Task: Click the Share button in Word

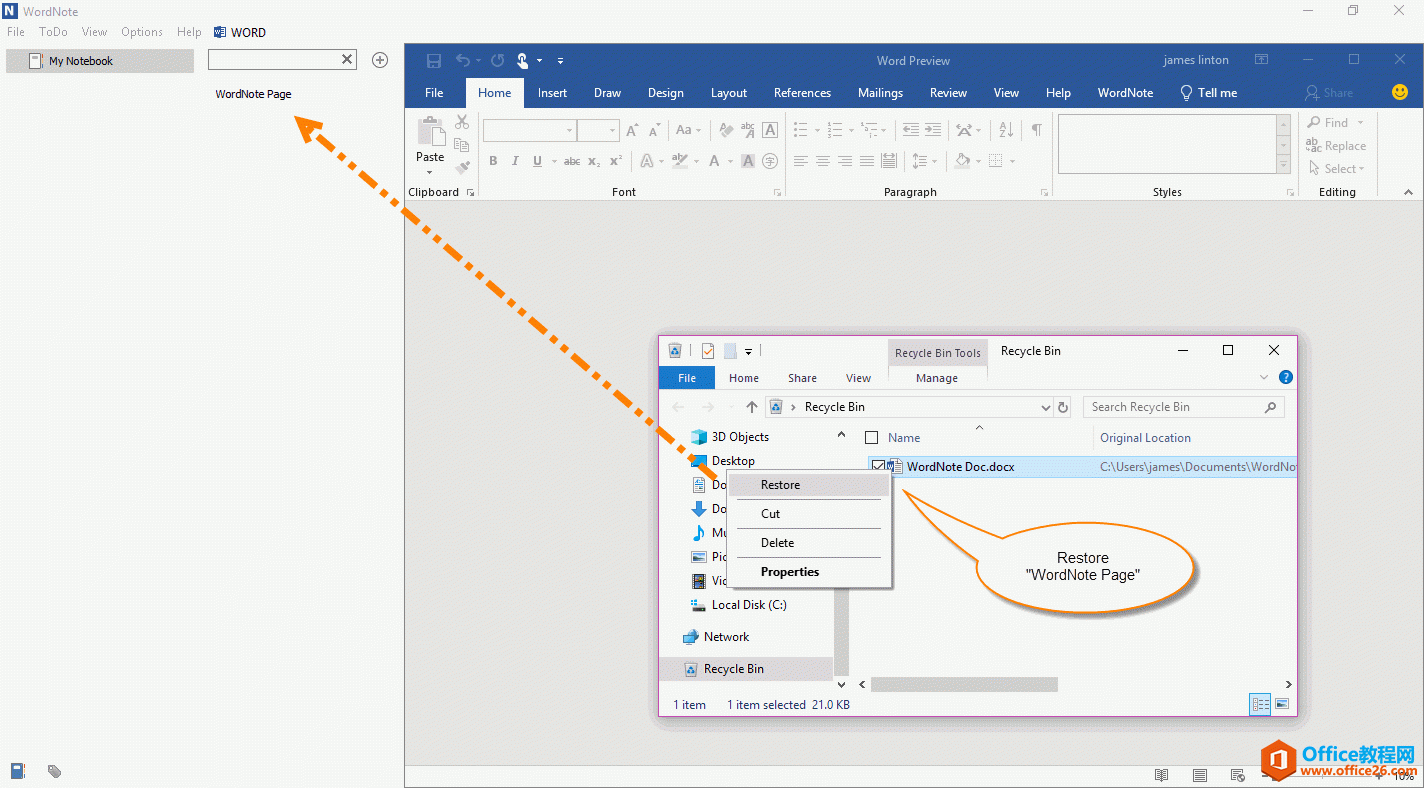Action: [1329, 93]
